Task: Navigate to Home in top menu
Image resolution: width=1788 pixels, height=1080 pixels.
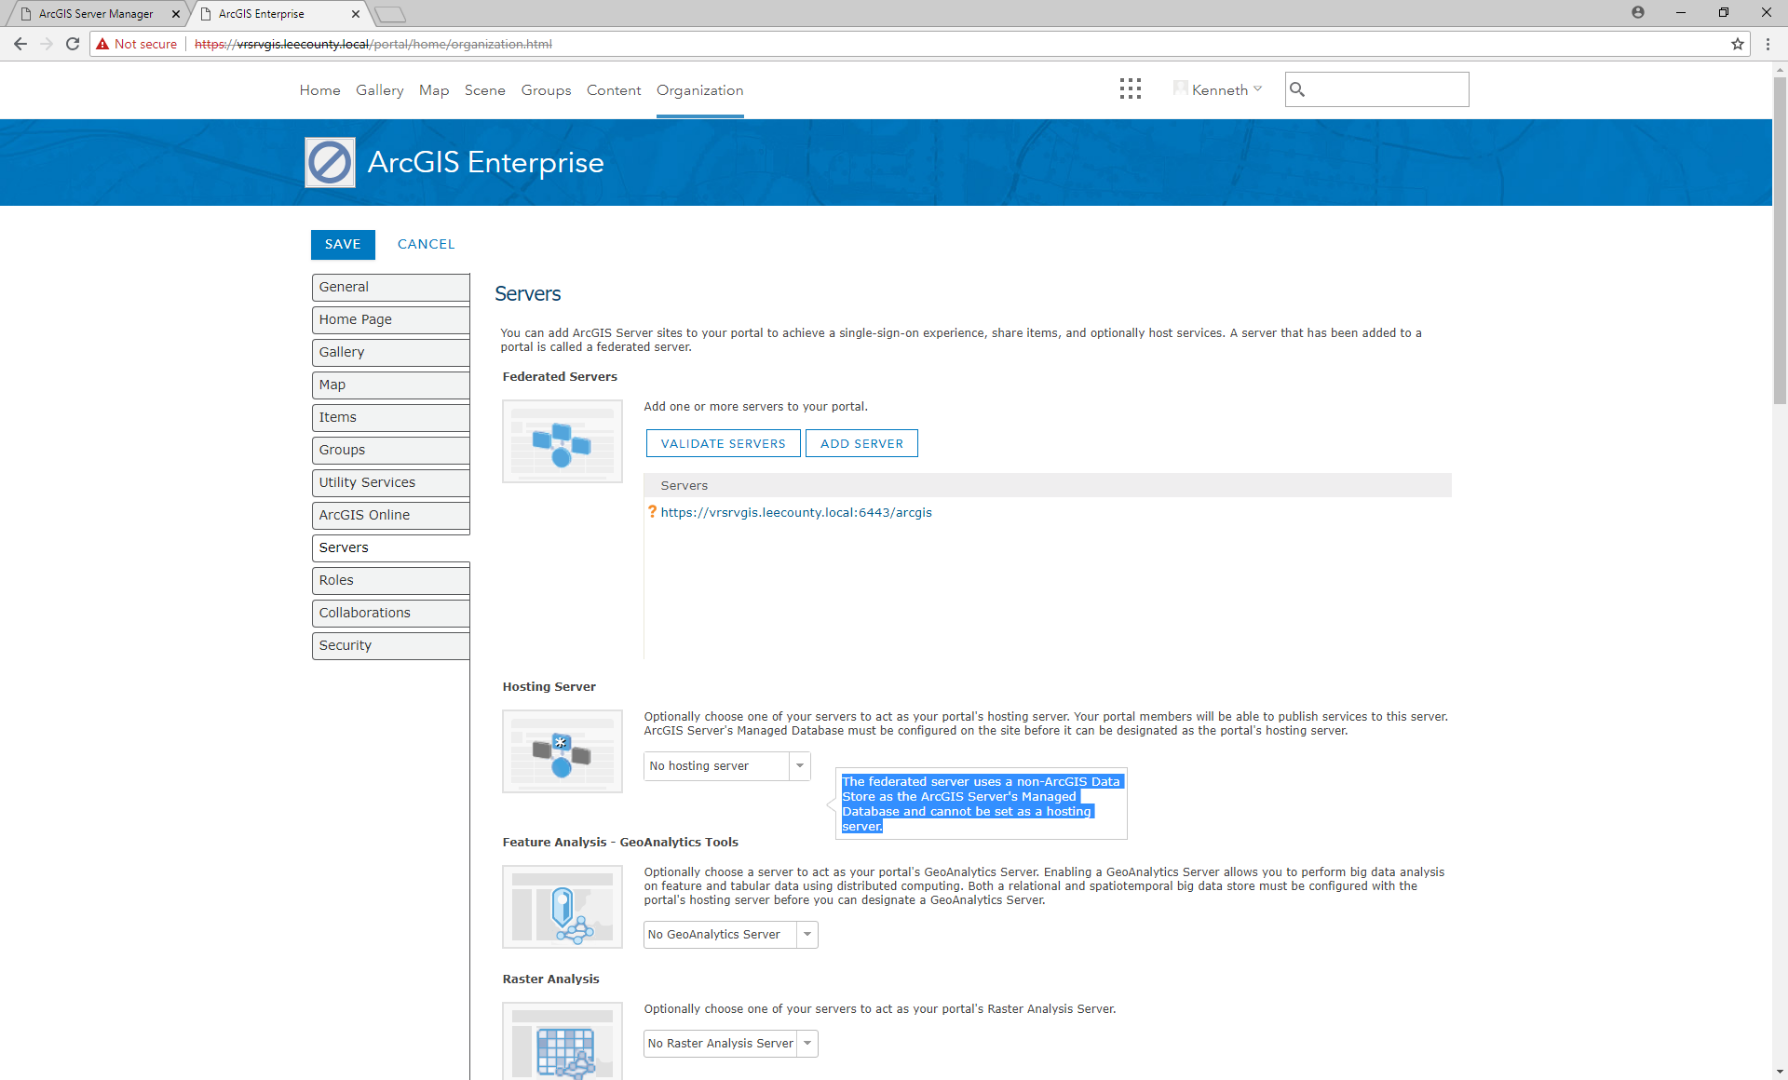Action: pyautogui.click(x=320, y=90)
